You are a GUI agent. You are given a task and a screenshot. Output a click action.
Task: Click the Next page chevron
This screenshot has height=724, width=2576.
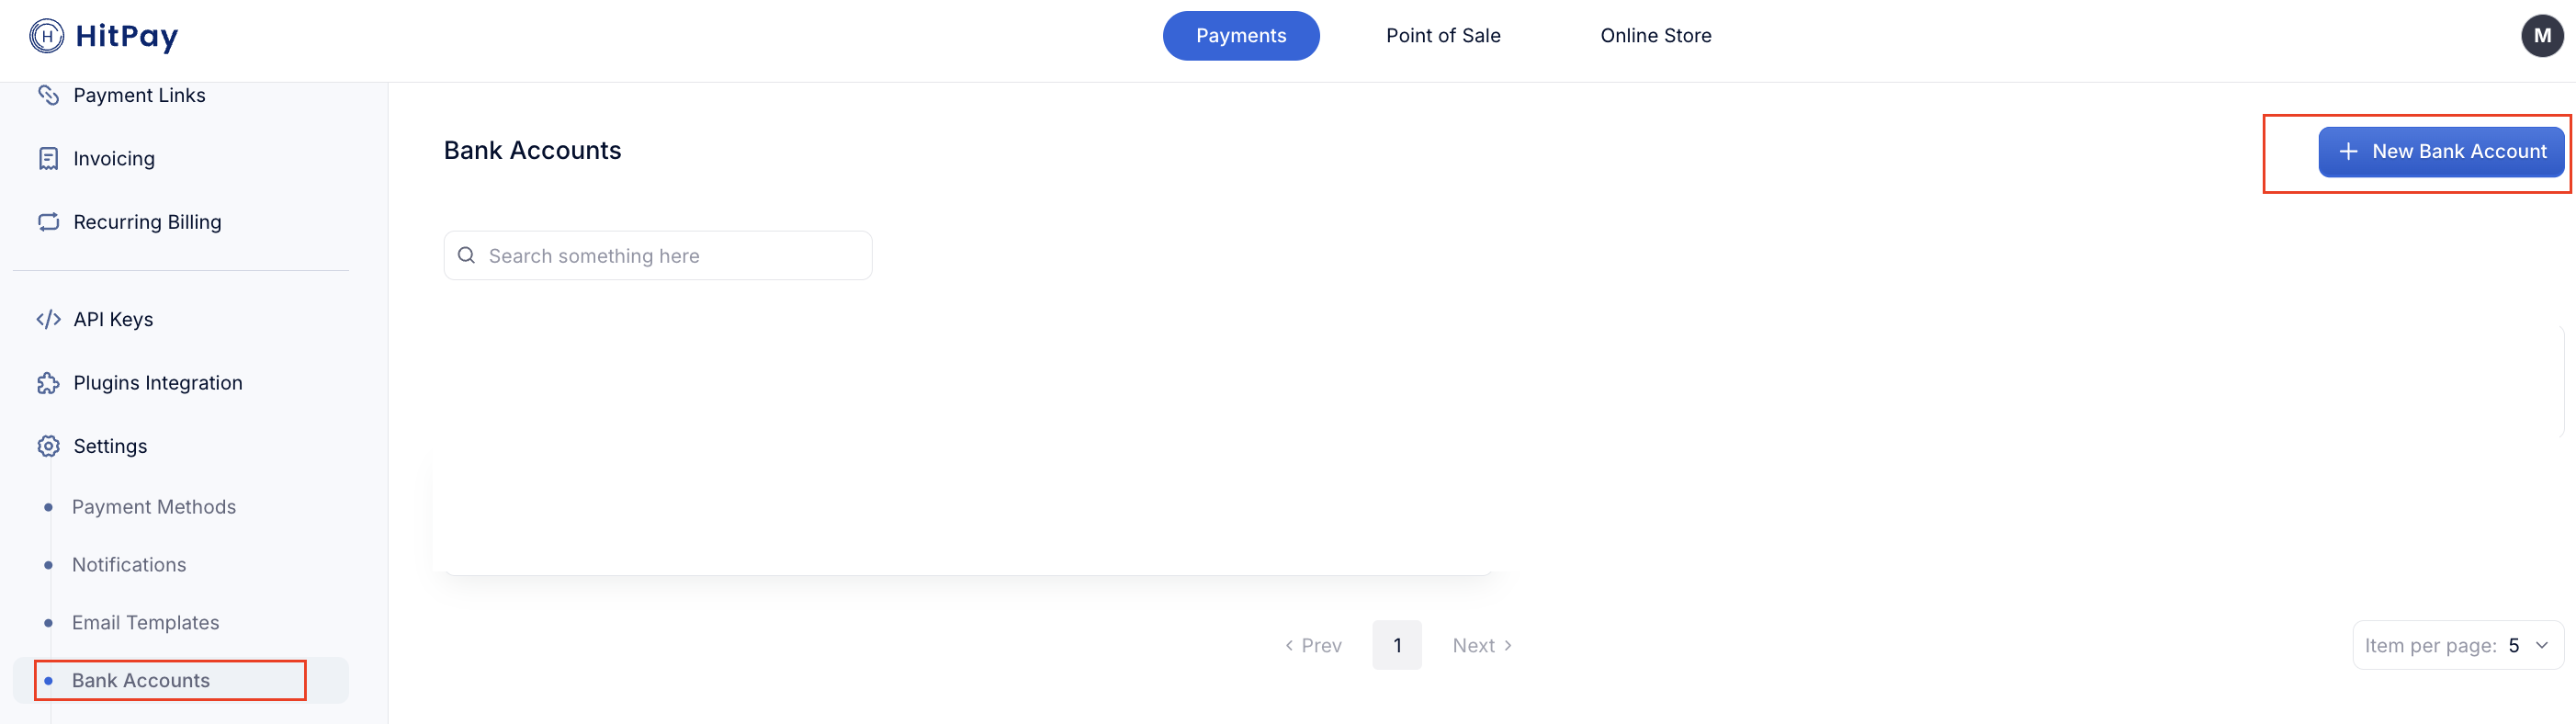(x=1508, y=646)
